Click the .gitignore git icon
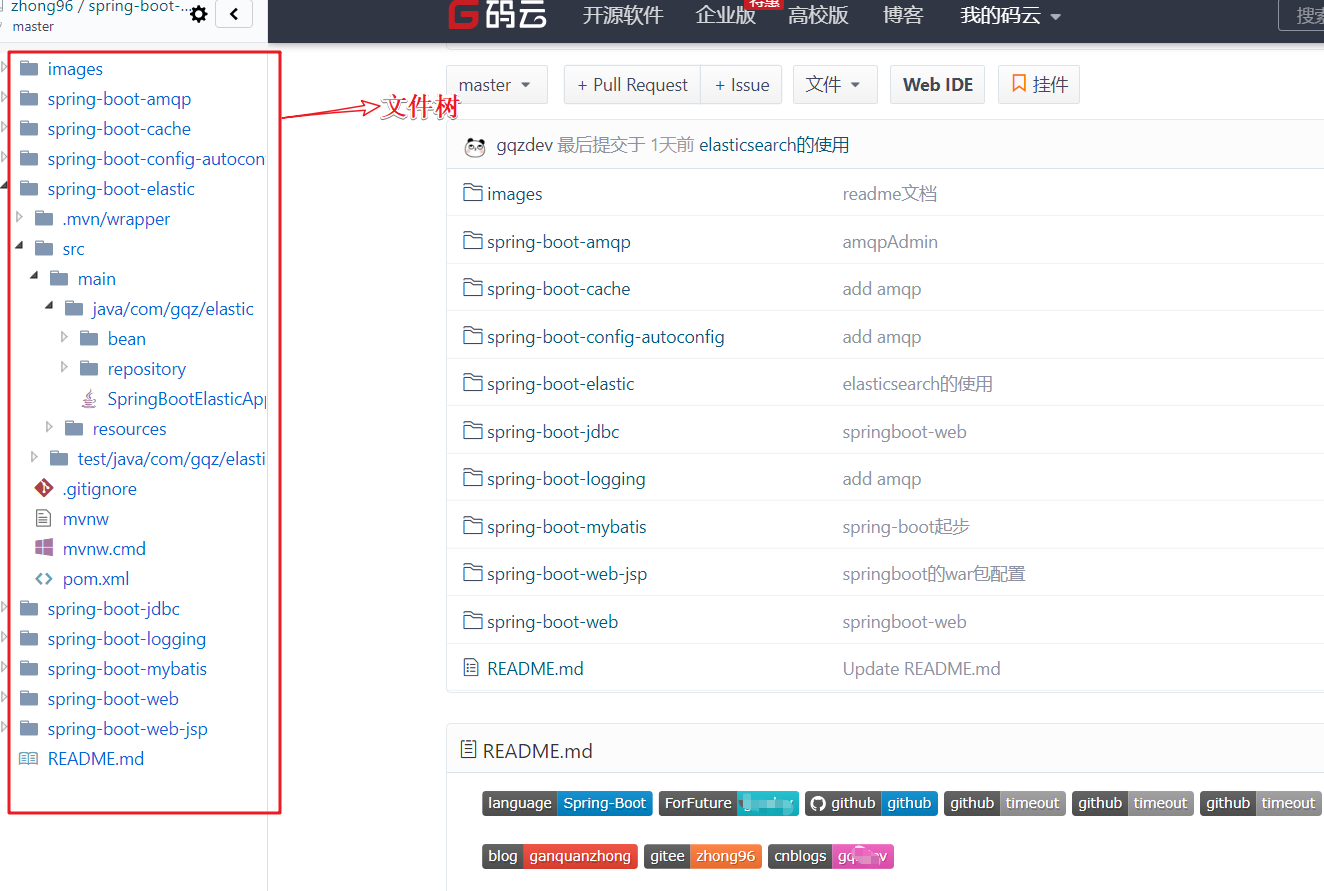Viewport: 1324px width, 891px height. [43, 488]
